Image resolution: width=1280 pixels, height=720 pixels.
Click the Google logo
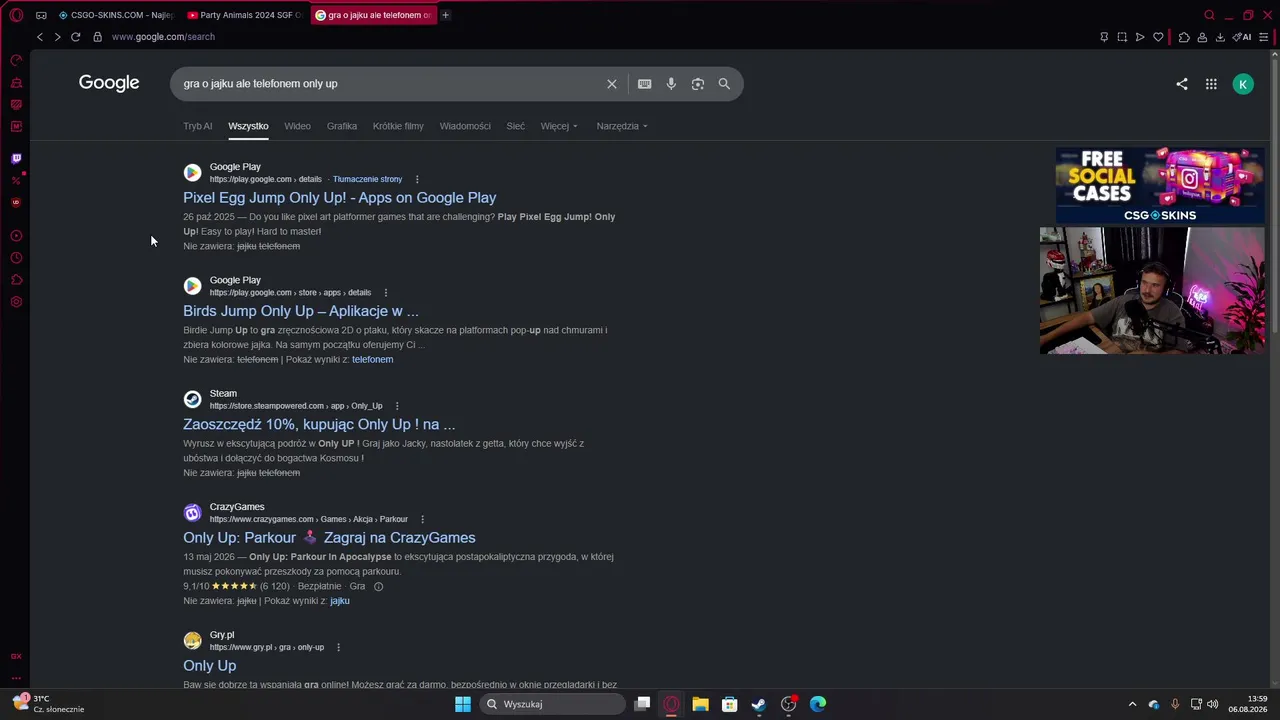tap(109, 83)
